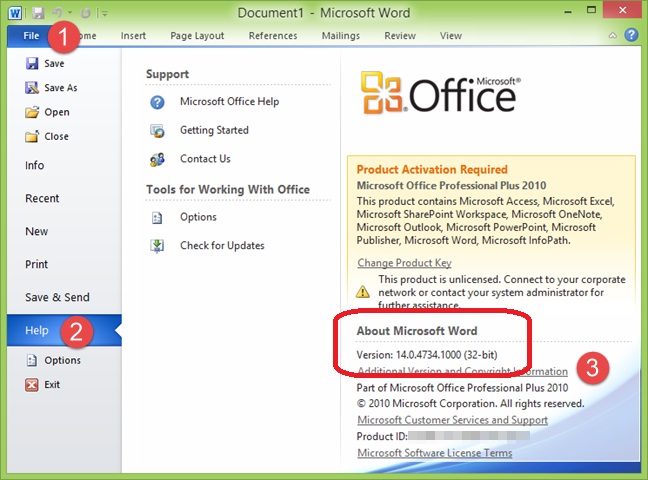Open Microsoft Office Help under Support
Image resolution: width=648 pixels, height=480 pixels.
(x=229, y=101)
